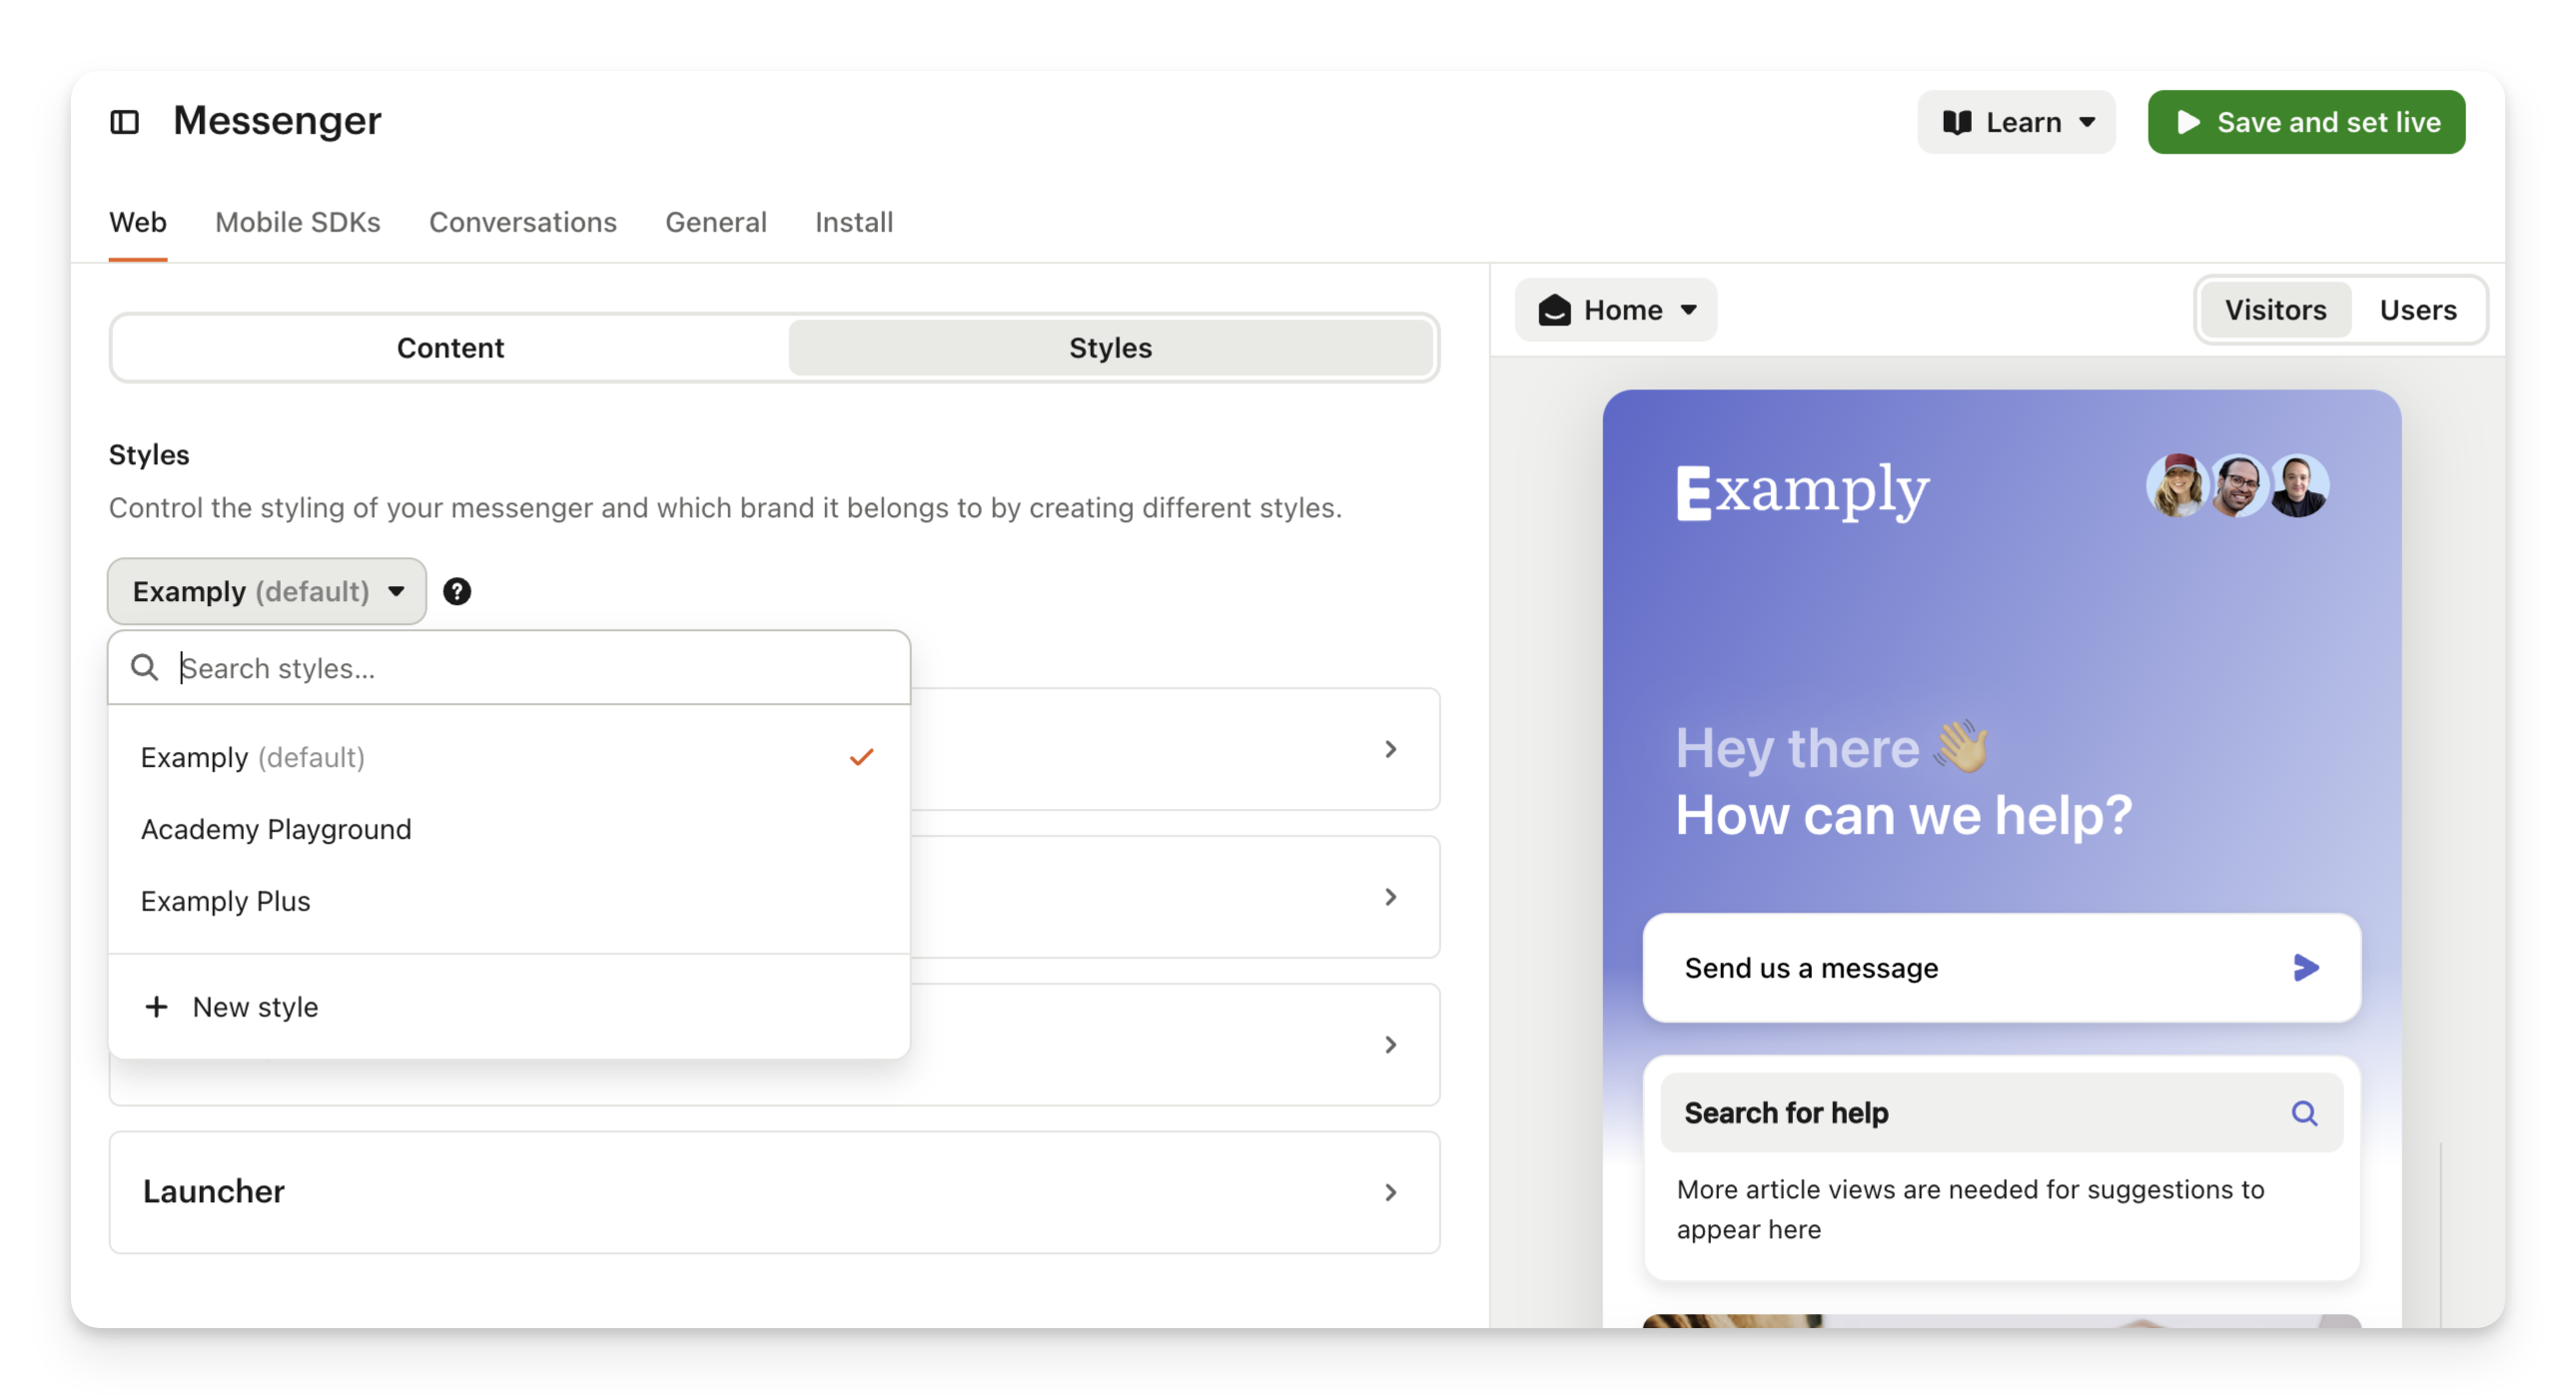Switch to the Content segment
Image resolution: width=2576 pixels, height=1399 pixels.
pyautogui.click(x=450, y=348)
